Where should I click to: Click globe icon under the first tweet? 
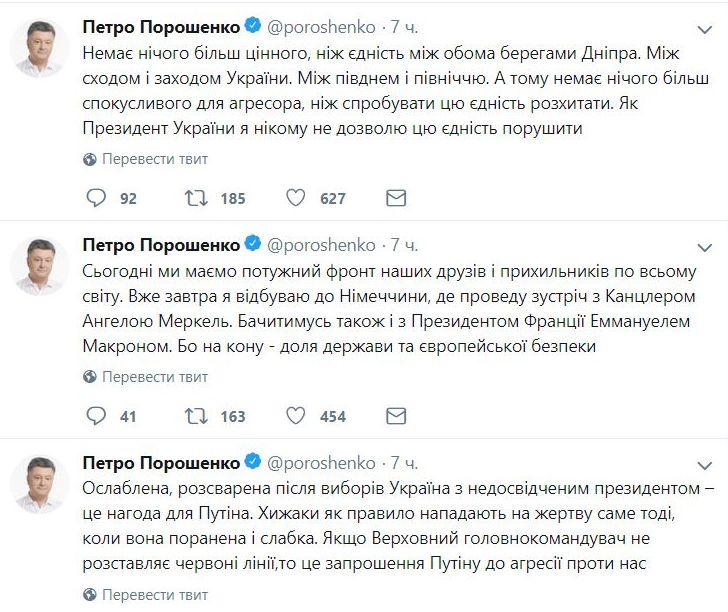pos(90,158)
